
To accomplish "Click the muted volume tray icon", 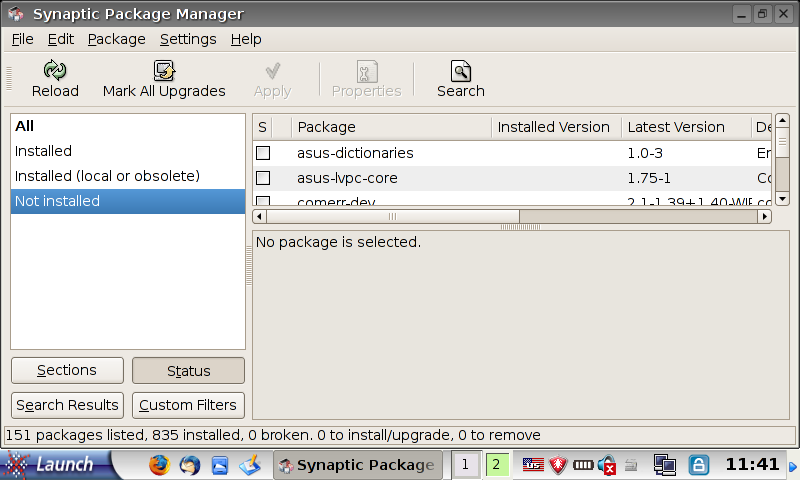I will pos(607,465).
